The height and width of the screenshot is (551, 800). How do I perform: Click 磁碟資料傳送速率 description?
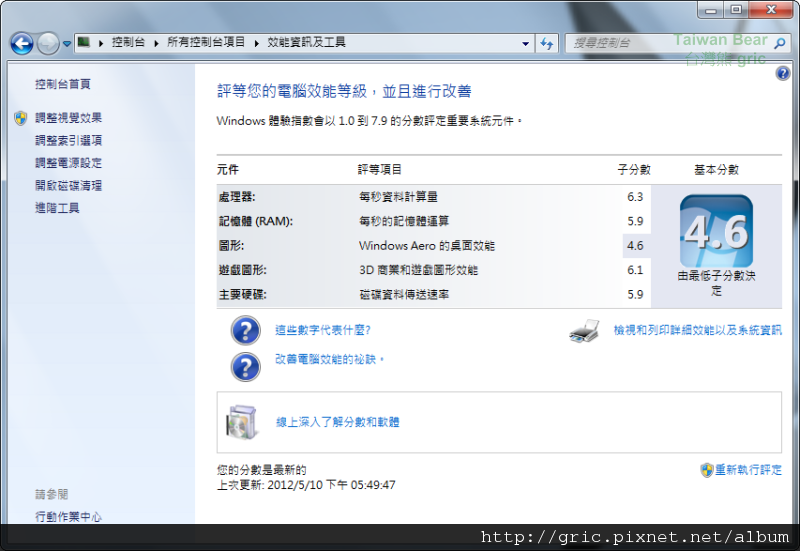404,295
